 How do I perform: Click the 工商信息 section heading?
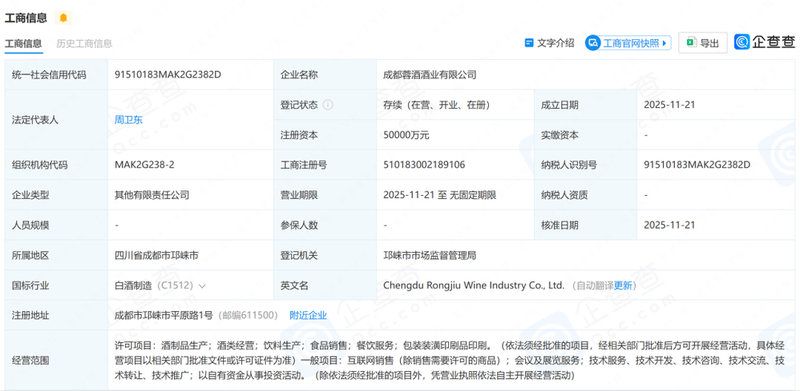(26, 18)
